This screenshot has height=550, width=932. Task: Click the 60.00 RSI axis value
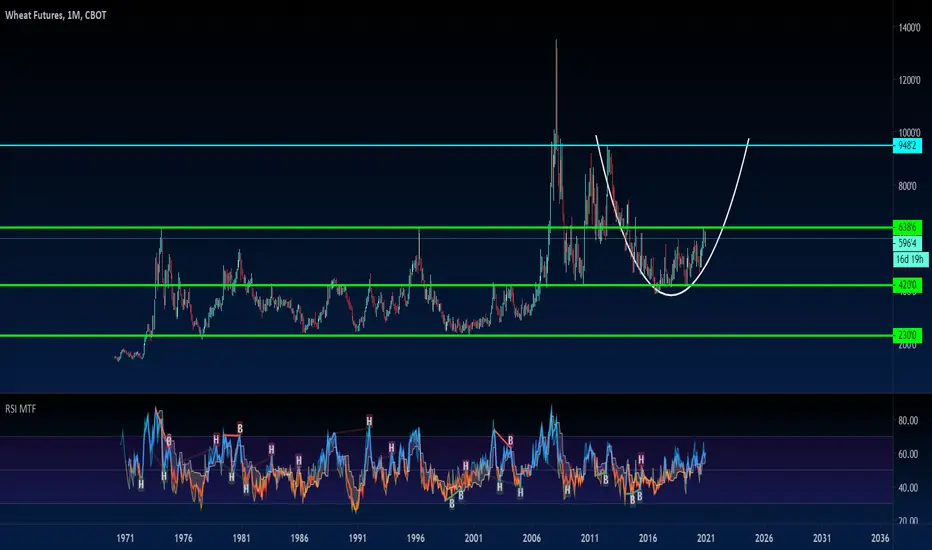(908, 454)
